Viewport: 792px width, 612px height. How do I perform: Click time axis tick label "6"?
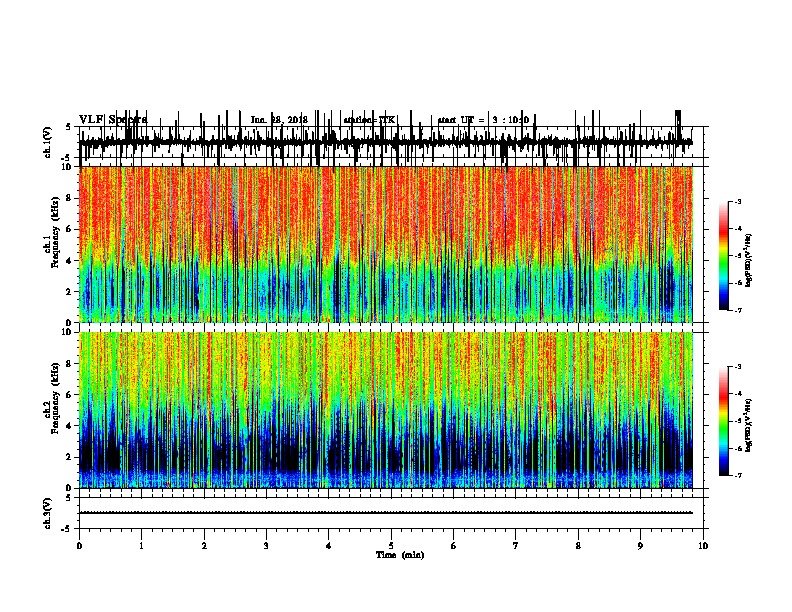454,546
